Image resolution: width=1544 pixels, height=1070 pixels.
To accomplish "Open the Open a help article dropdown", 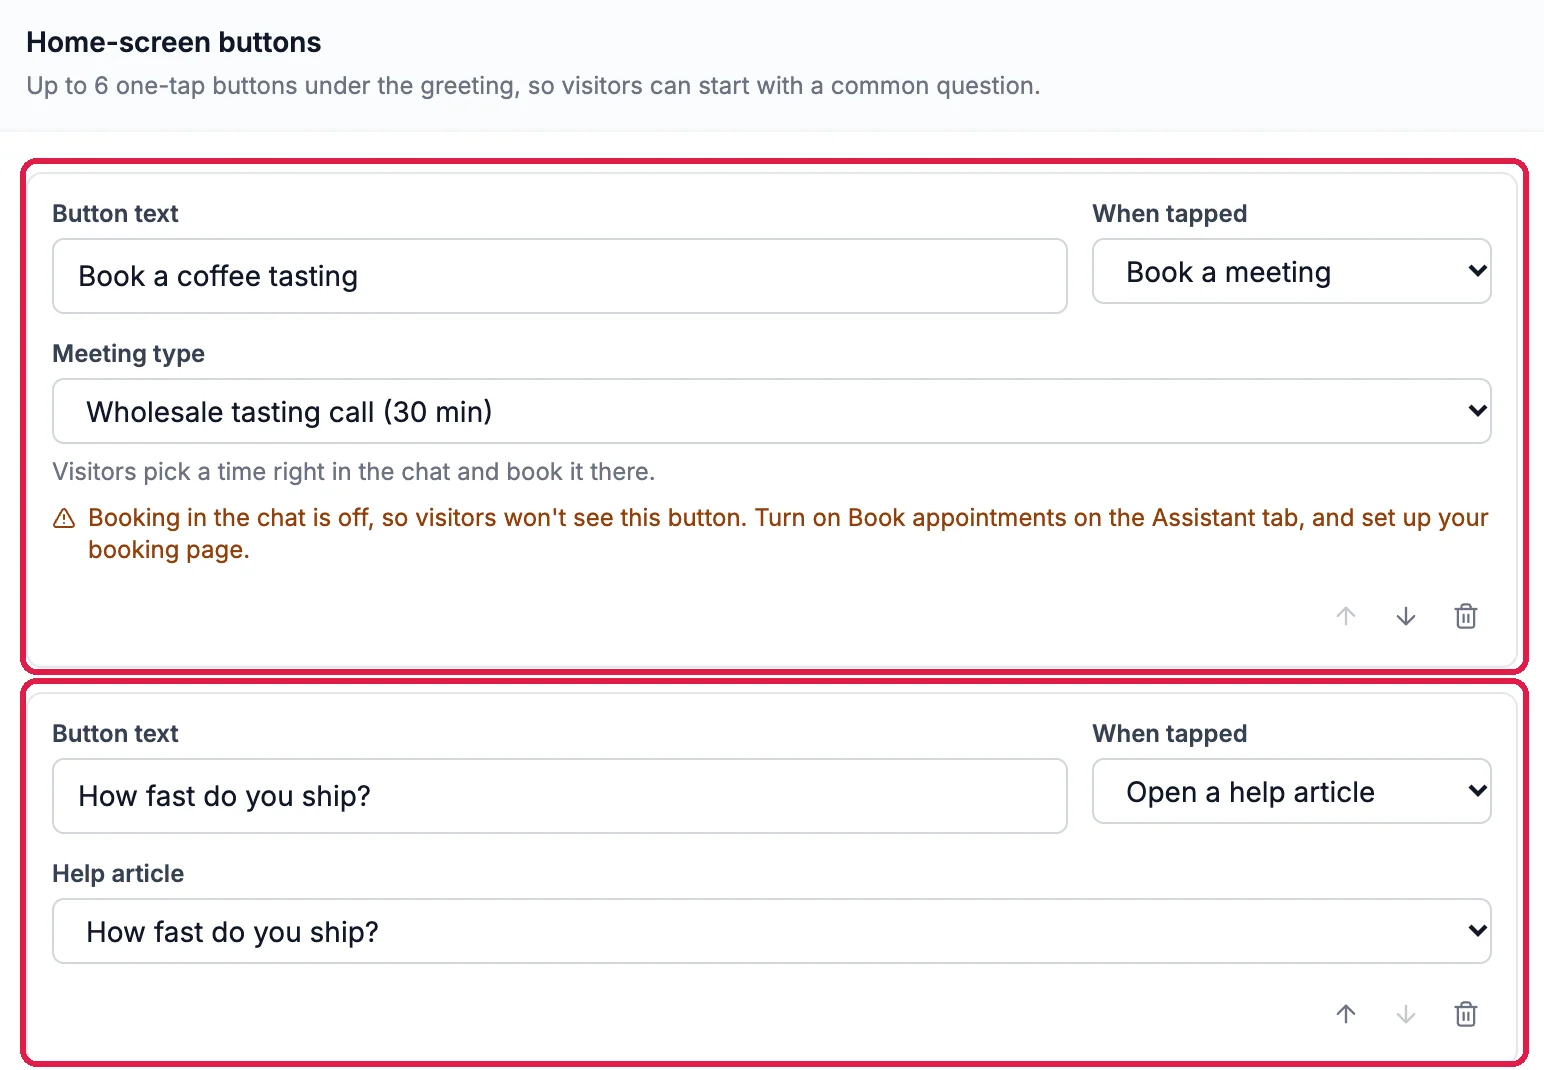I will tap(1292, 791).
